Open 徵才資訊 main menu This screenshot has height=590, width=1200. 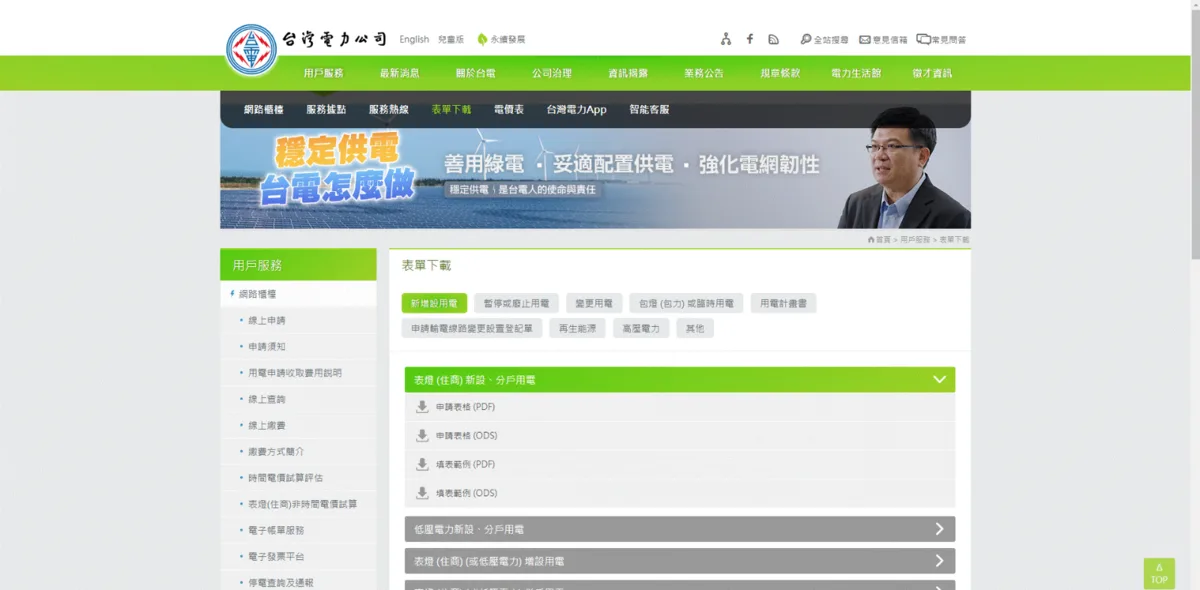(932, 73)
